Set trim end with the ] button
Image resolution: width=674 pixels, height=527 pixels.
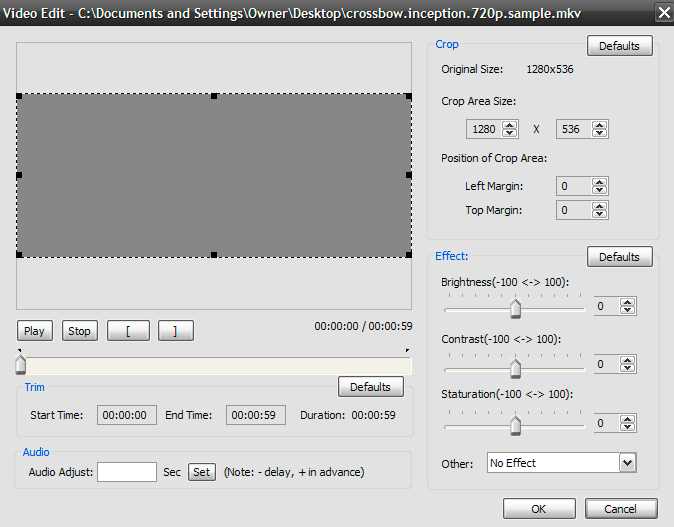(175, 331)
